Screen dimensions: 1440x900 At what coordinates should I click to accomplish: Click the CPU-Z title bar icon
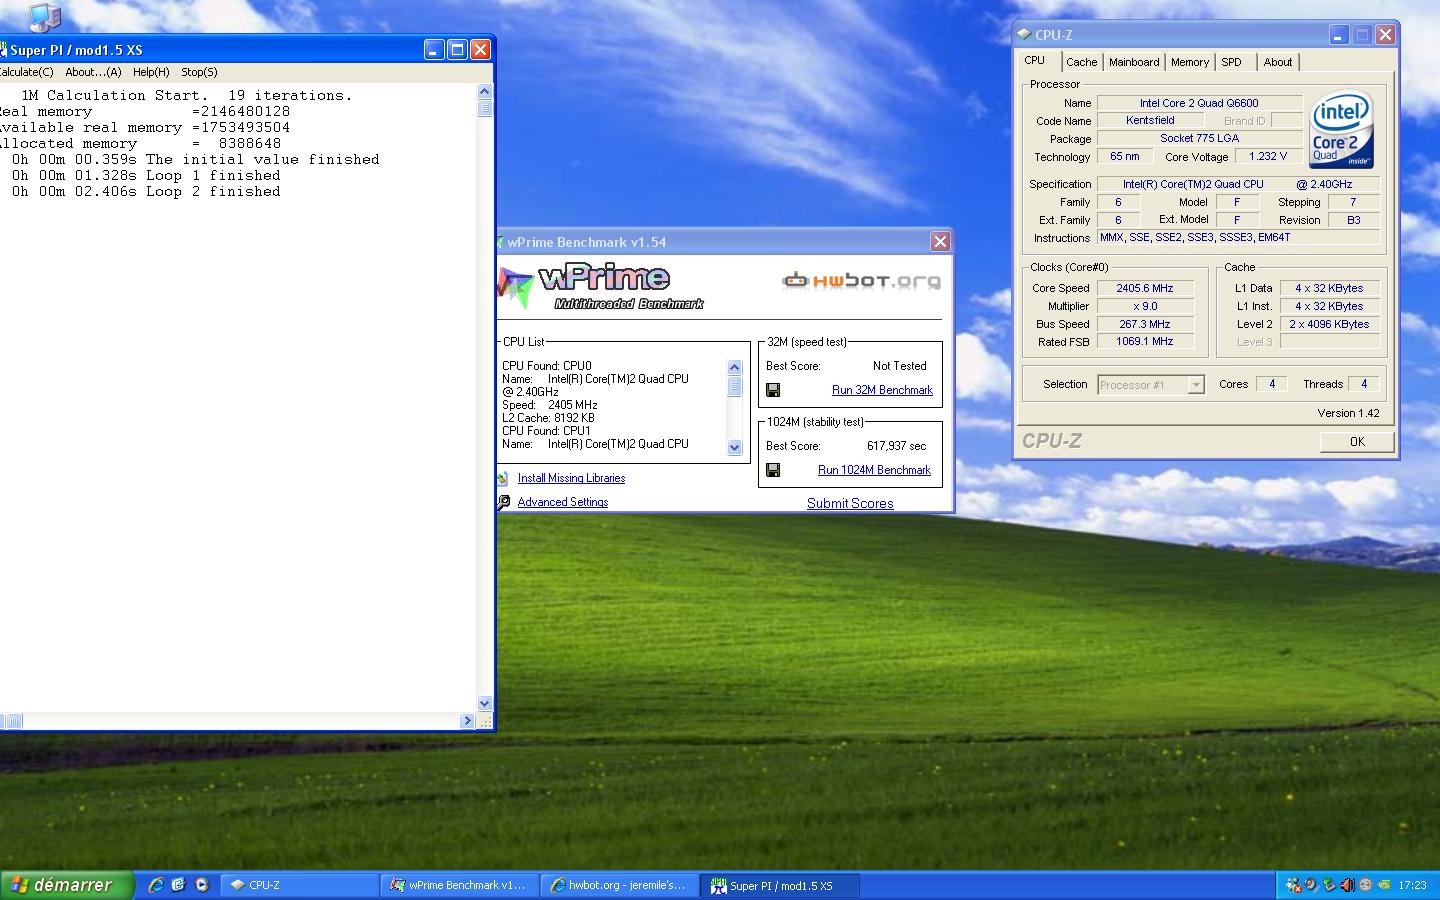pyautogui.click(x=1024, y=34)
